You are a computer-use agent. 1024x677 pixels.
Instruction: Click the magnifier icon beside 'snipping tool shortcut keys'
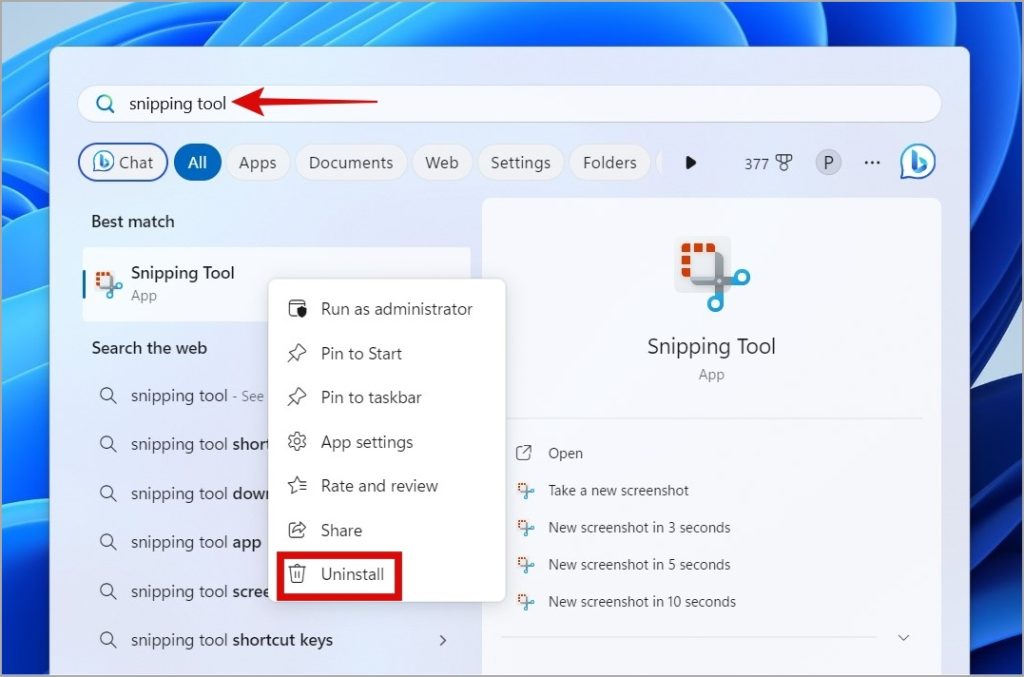tap(108, 640)
